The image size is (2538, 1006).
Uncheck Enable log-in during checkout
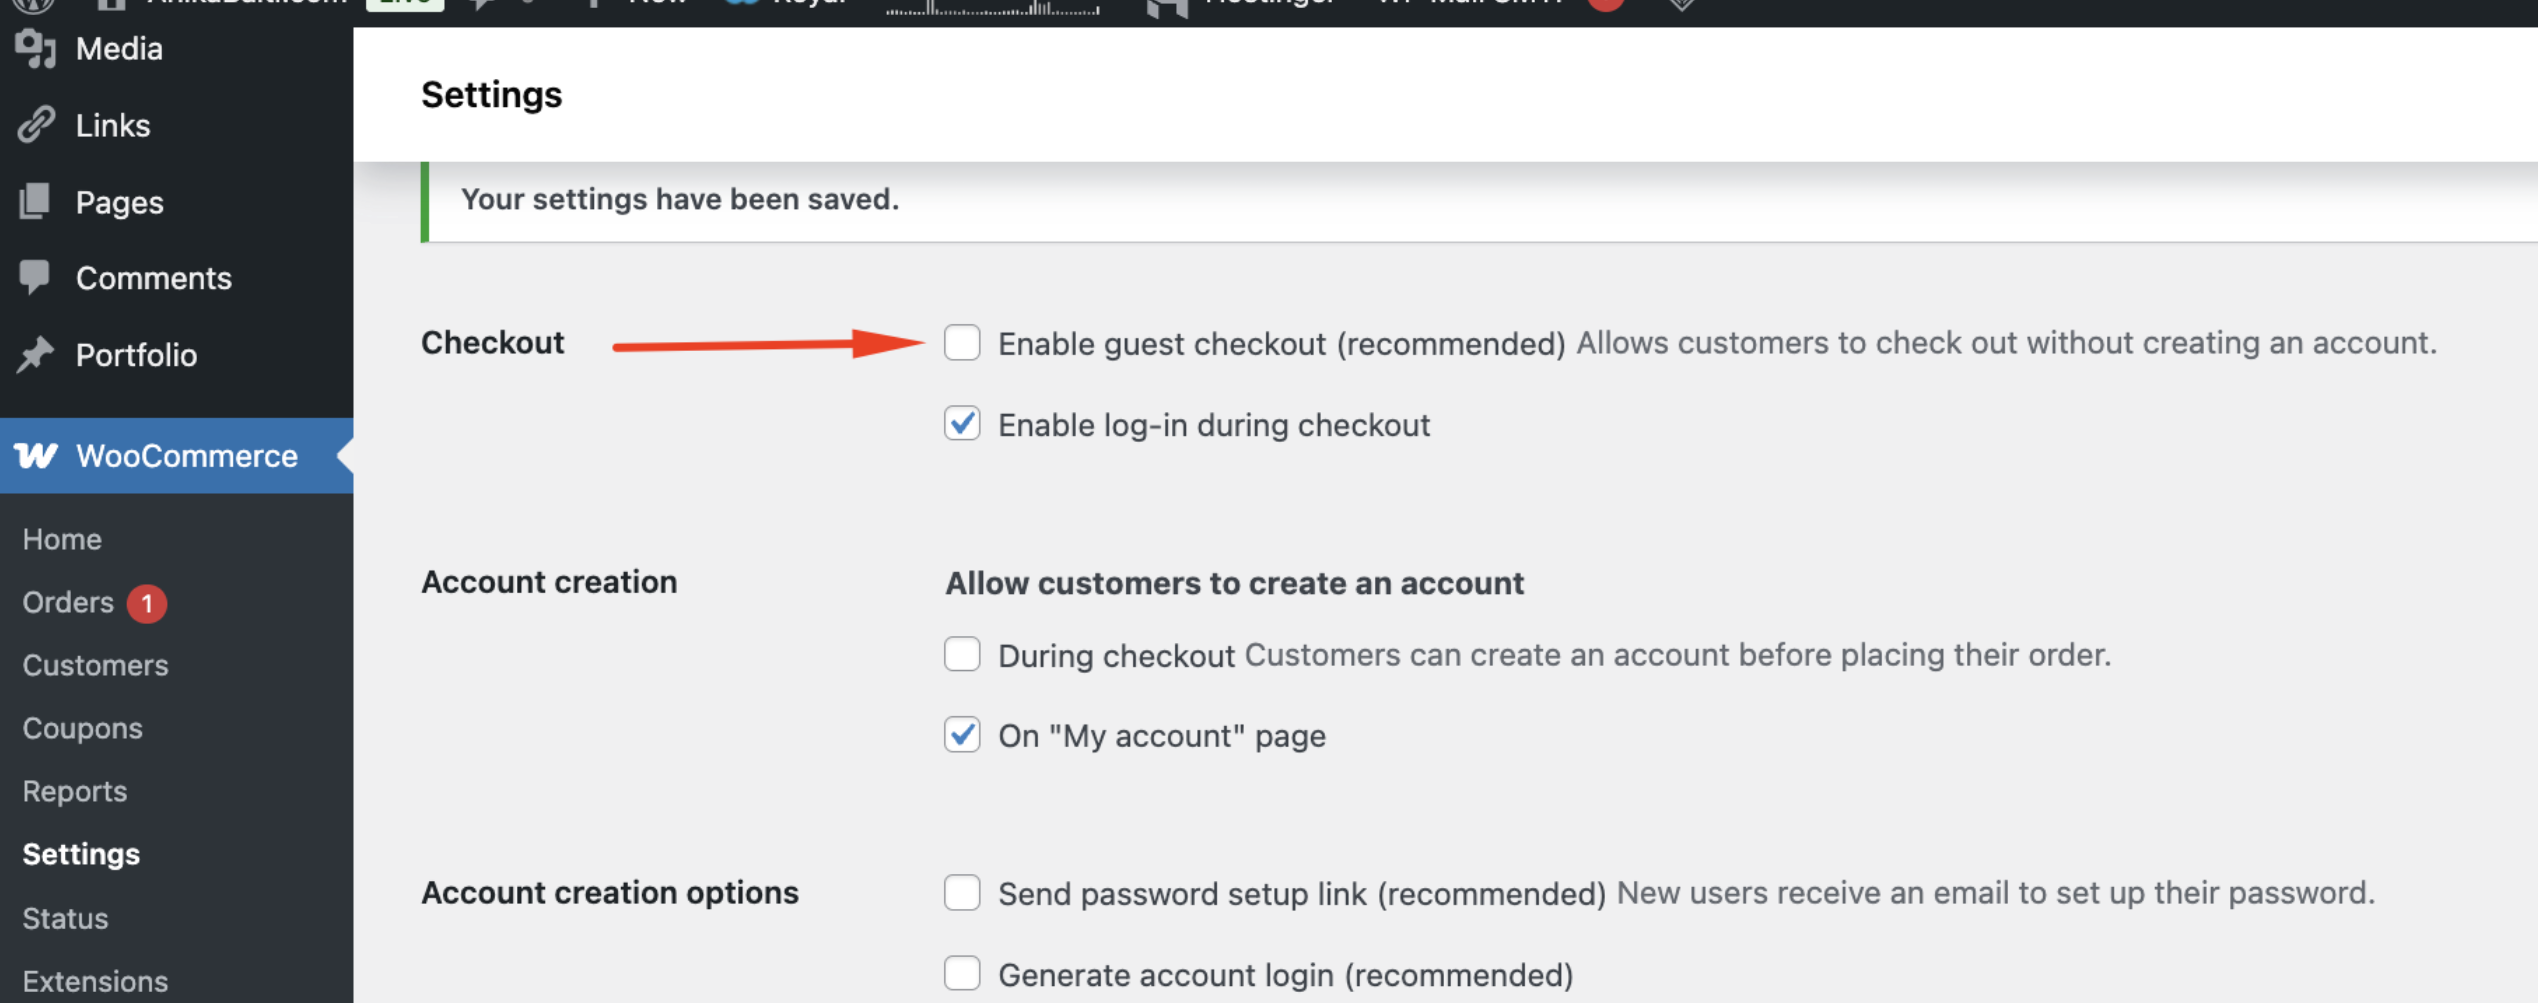coord(962,424)
